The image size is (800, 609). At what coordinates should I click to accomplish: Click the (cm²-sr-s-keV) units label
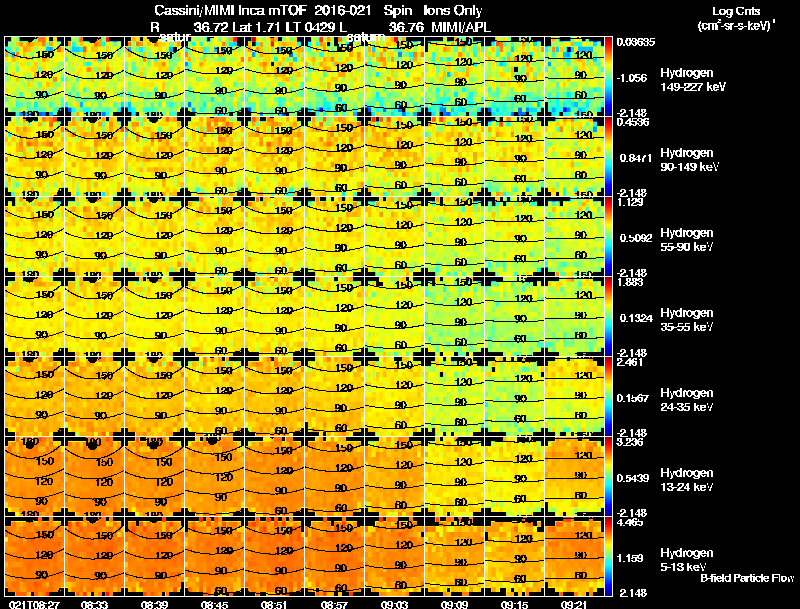(736, 26)
